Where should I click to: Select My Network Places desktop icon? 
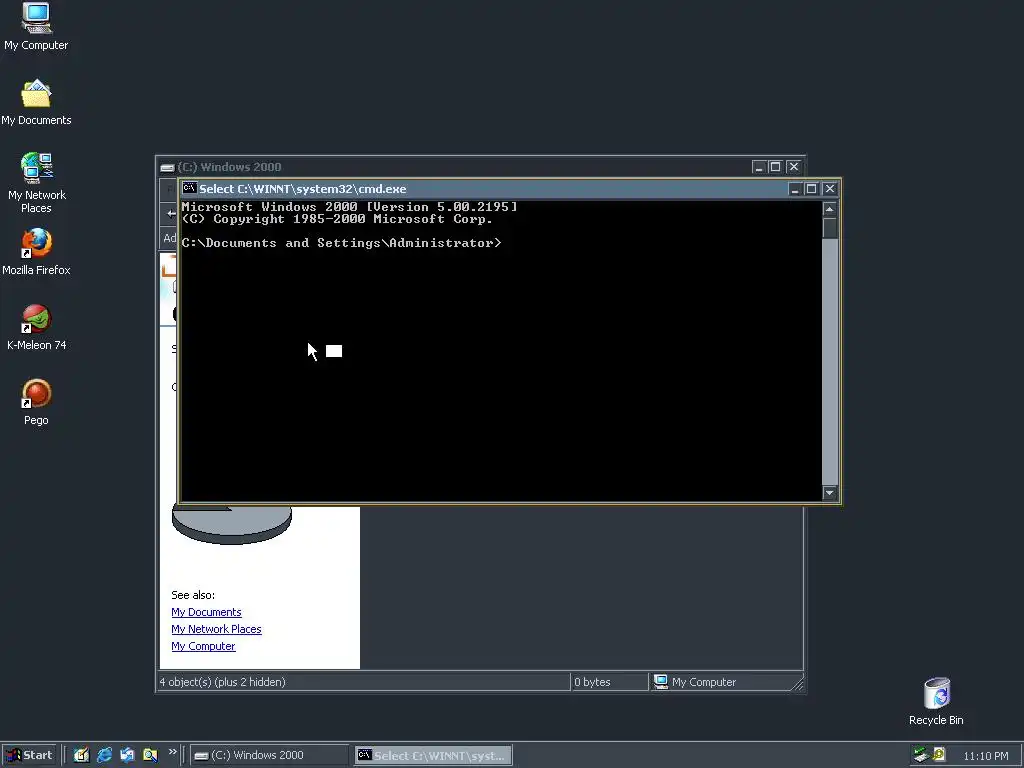tap(37, 183)
